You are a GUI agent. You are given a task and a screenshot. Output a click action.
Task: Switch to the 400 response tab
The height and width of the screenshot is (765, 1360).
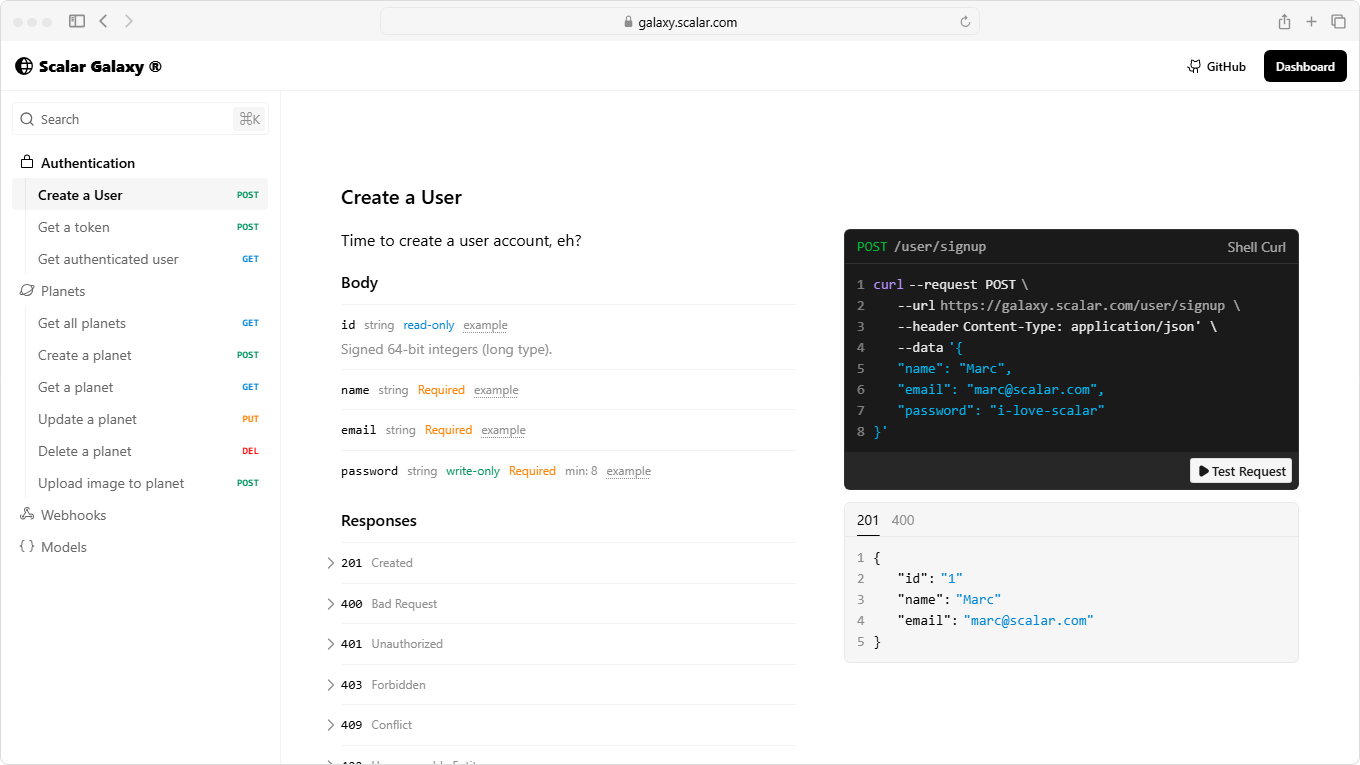pos(902,520)
